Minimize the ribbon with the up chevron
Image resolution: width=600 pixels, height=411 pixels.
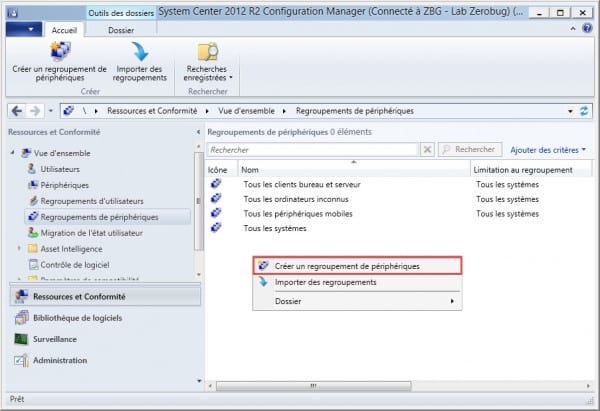(x=573, y=28)
